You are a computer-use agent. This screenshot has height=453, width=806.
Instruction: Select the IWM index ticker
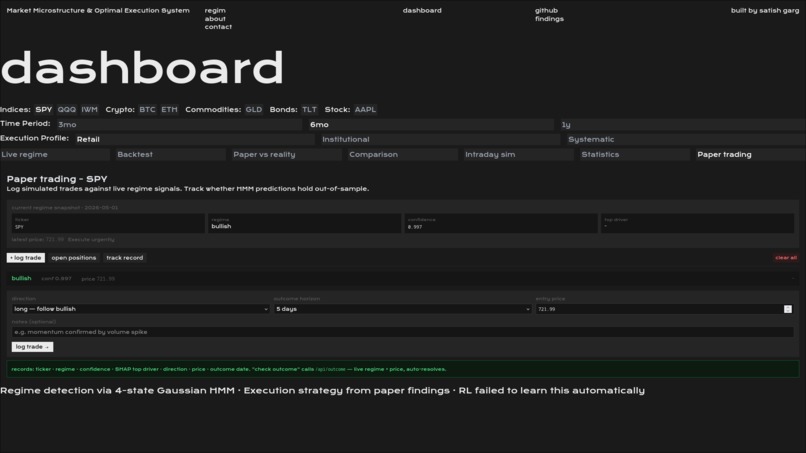pyautogui.click(x=89, y=110)
